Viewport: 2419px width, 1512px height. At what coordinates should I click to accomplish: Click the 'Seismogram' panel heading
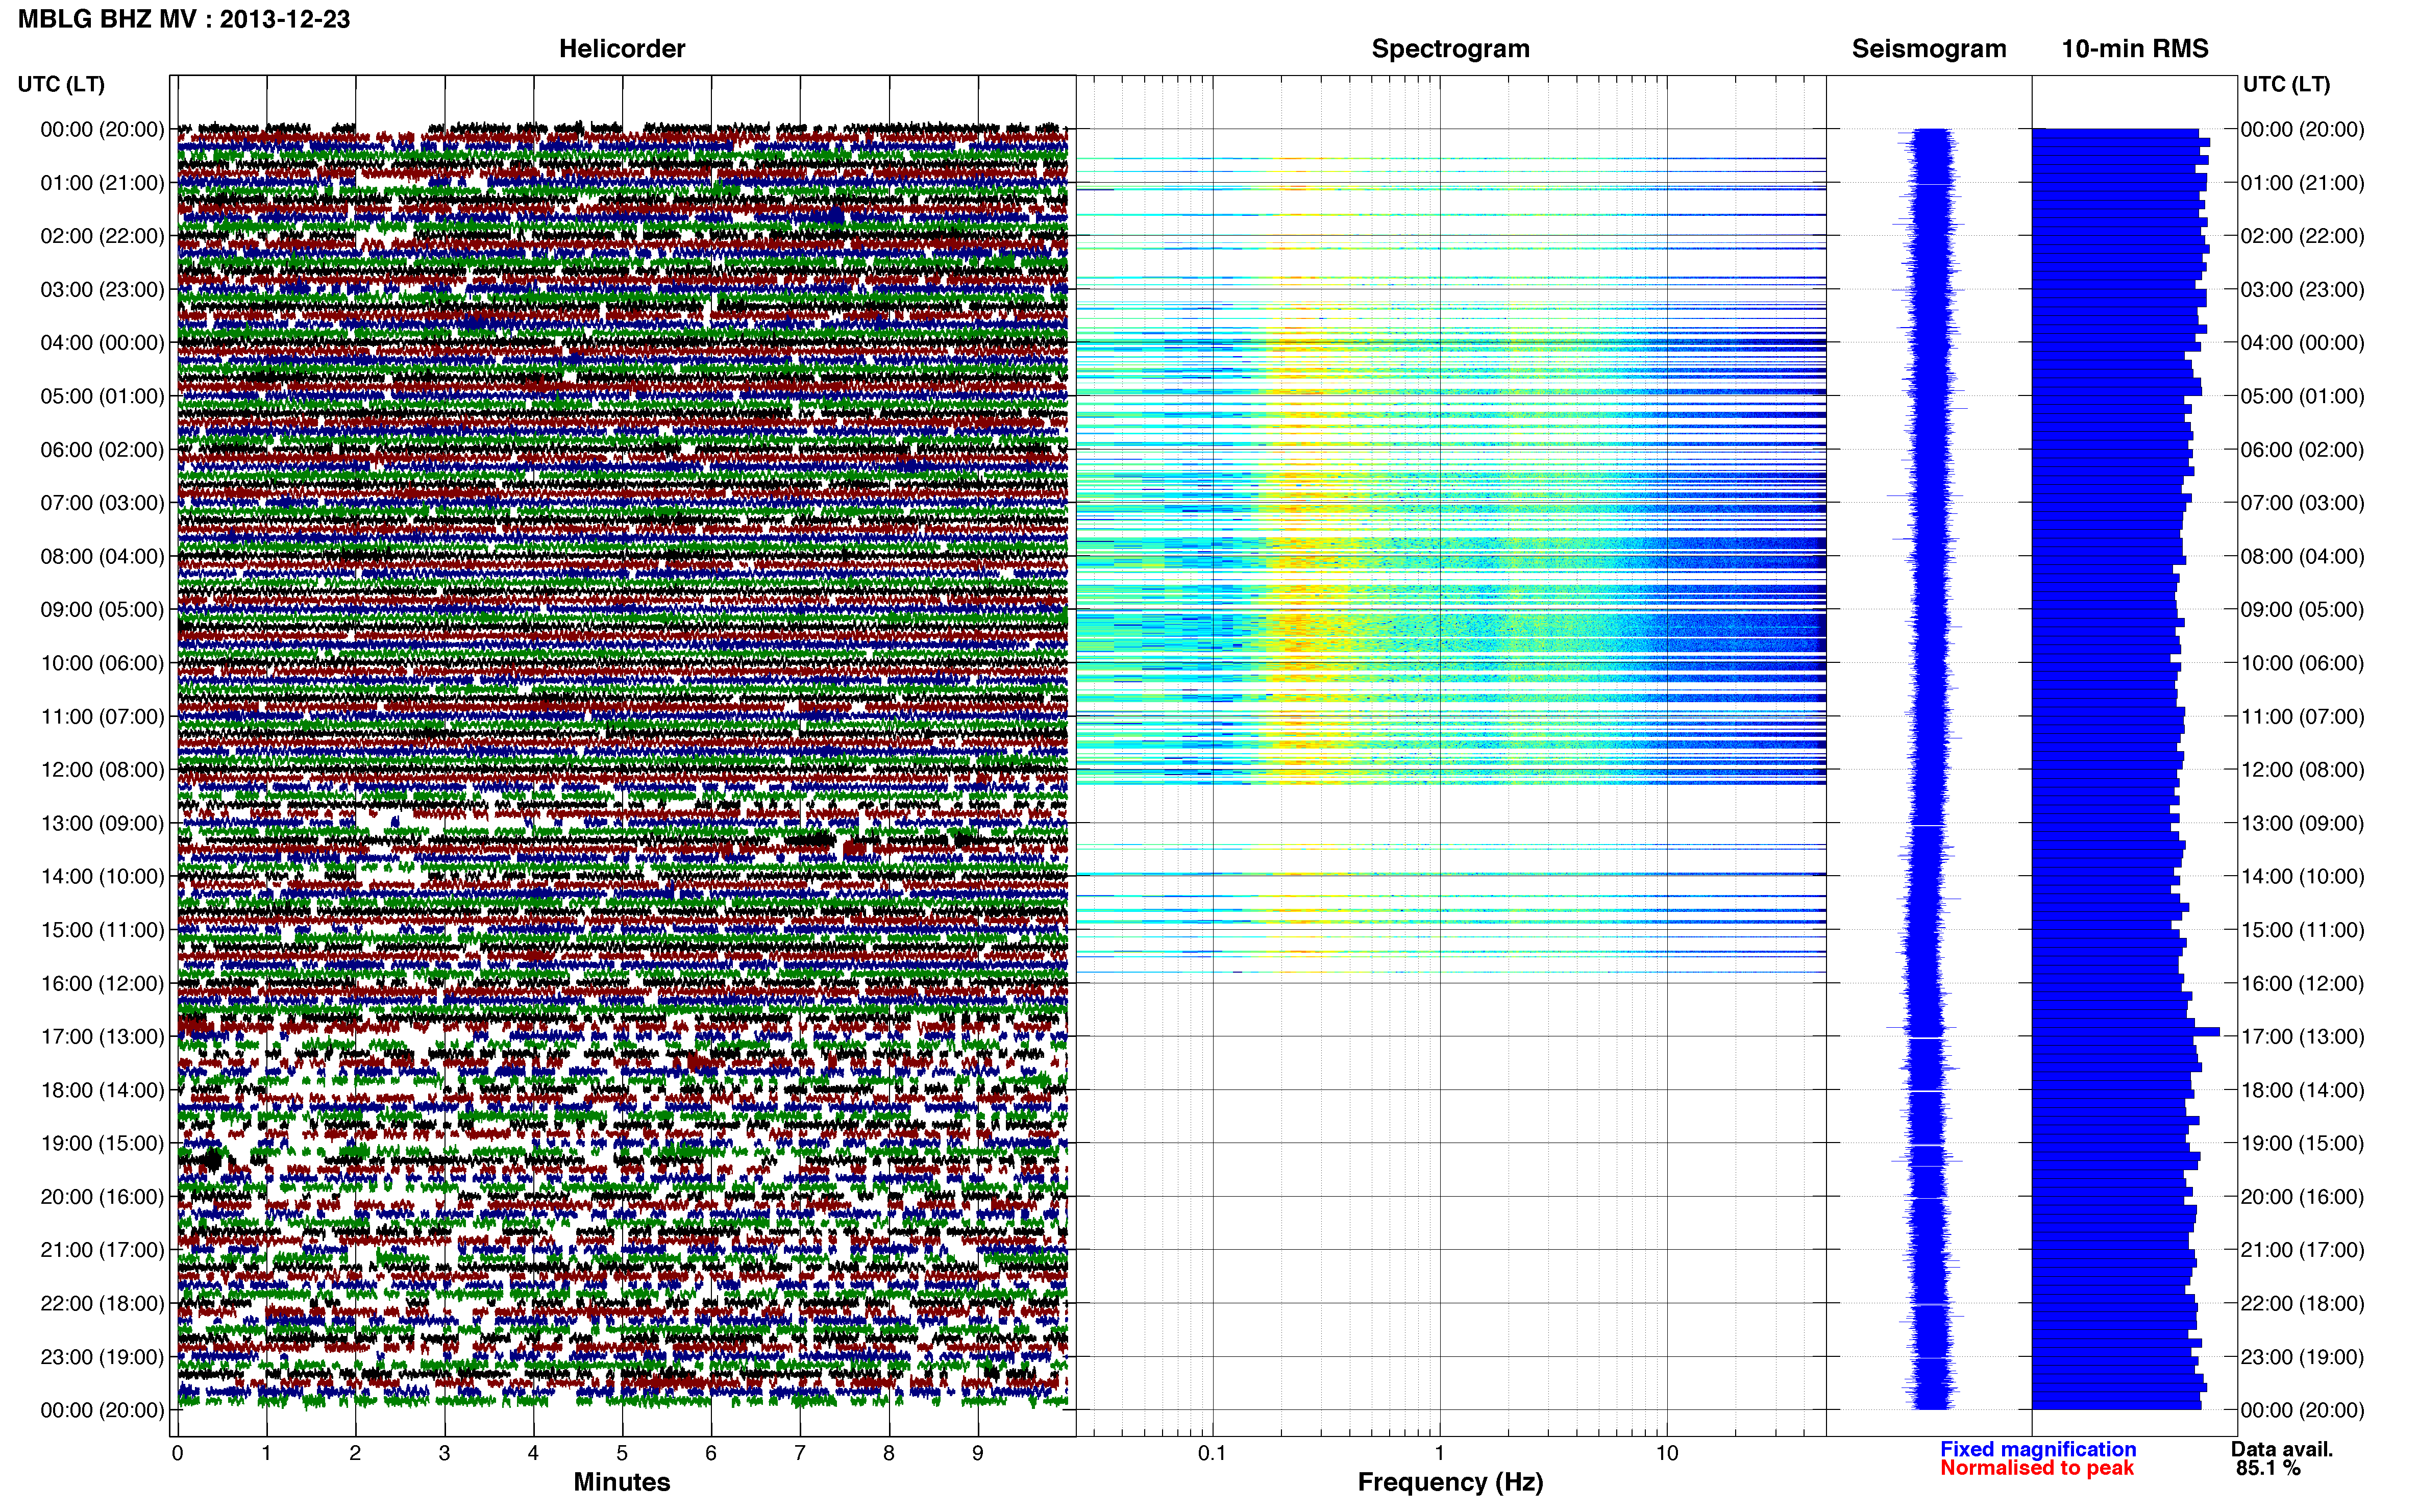coord(1929,49)
